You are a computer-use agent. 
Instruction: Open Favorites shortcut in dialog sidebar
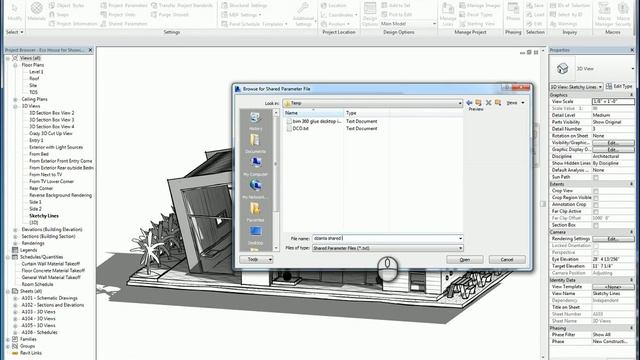256,212
